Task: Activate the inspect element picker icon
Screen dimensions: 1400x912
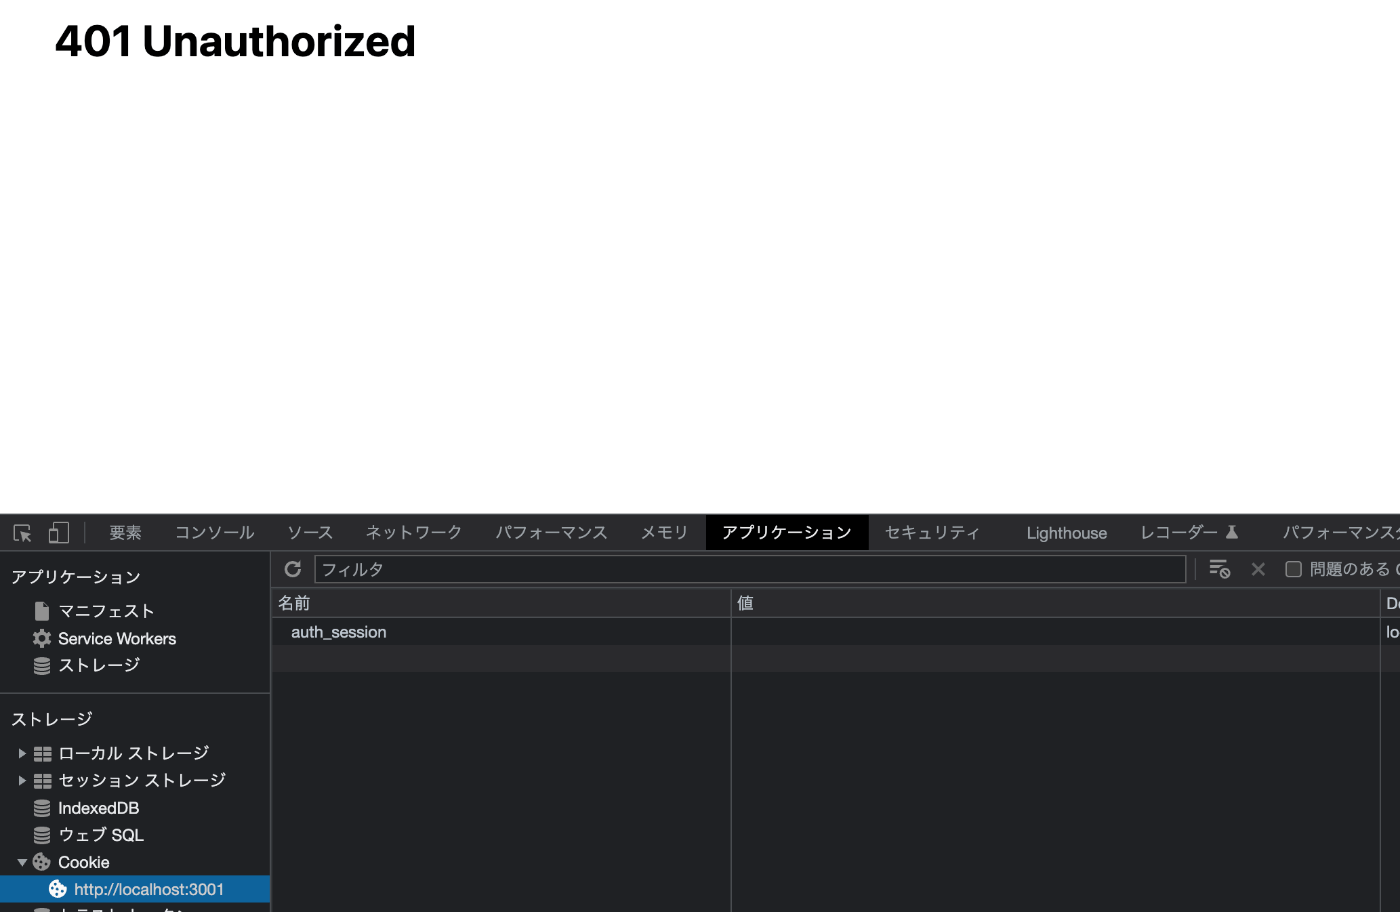Action: coord(22,533)
